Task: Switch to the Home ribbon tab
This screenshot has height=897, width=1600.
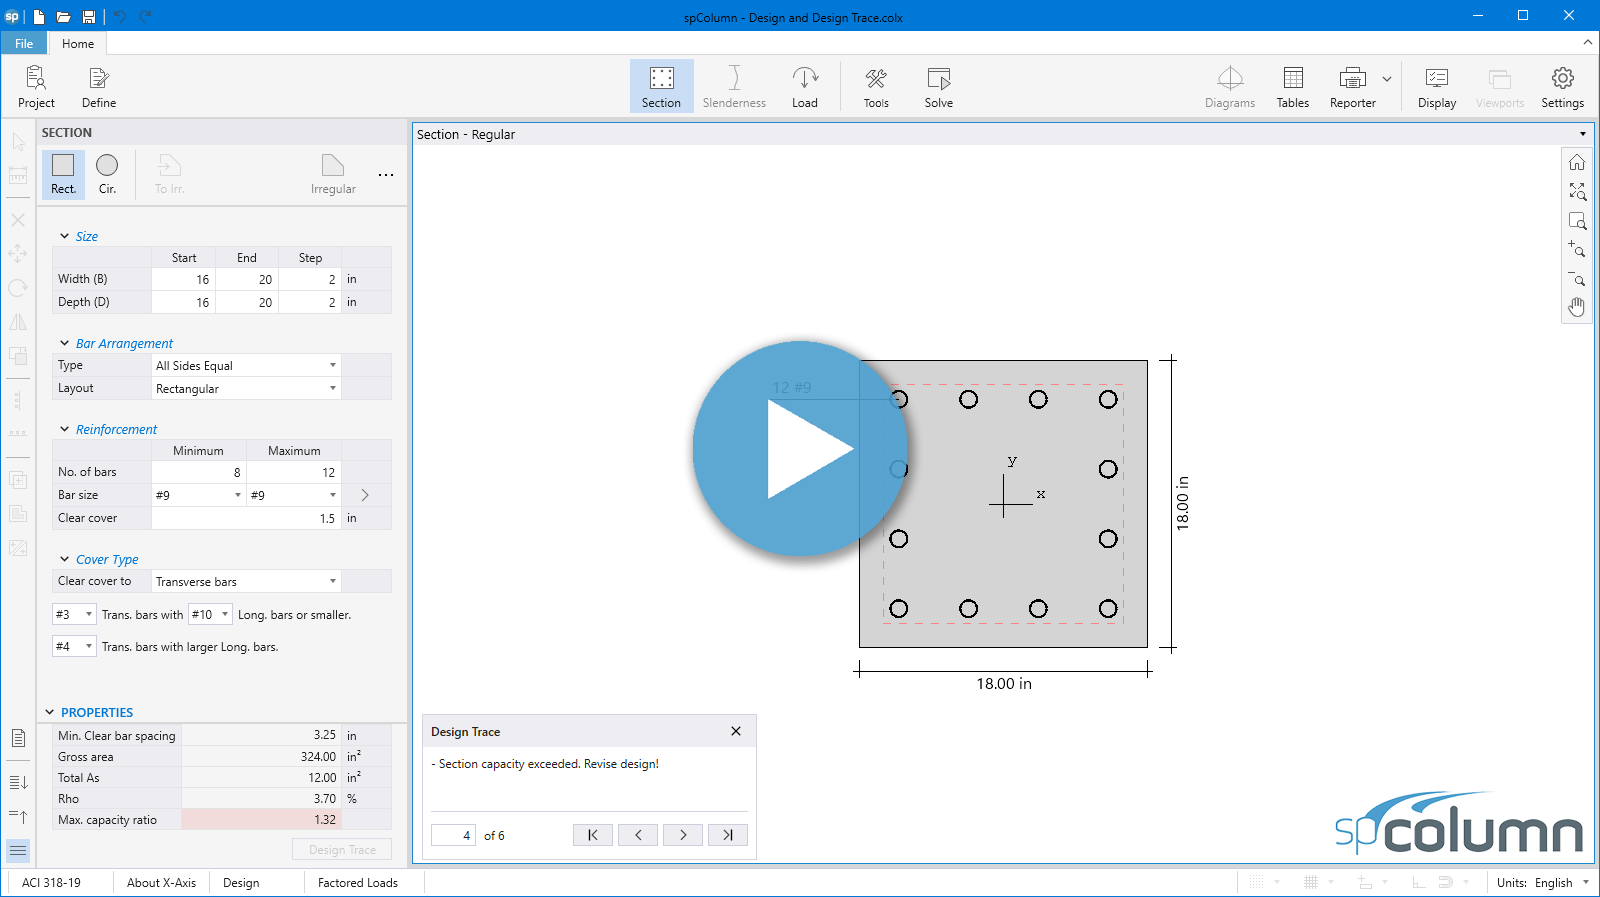Action: (x=78, y=44)
